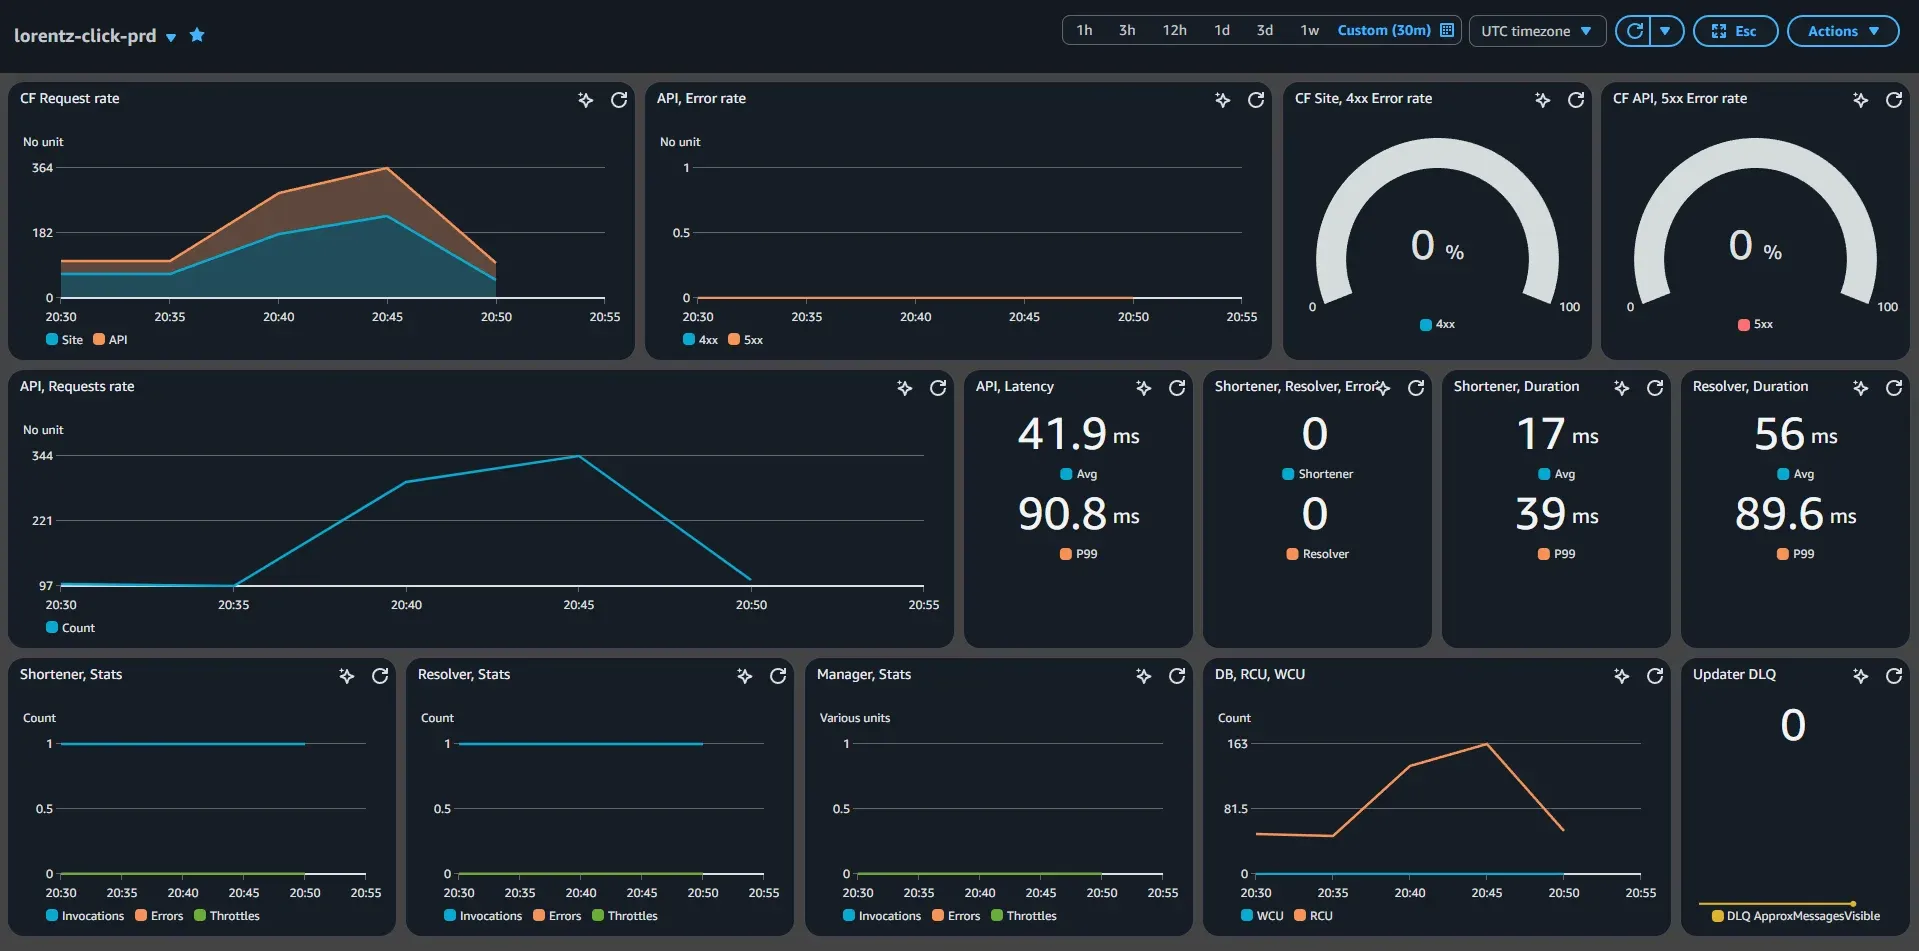This screenshot has height=951, width=1919.
Task: Open AI insights for Resolver, Duration
Action: click(1860, 388)
